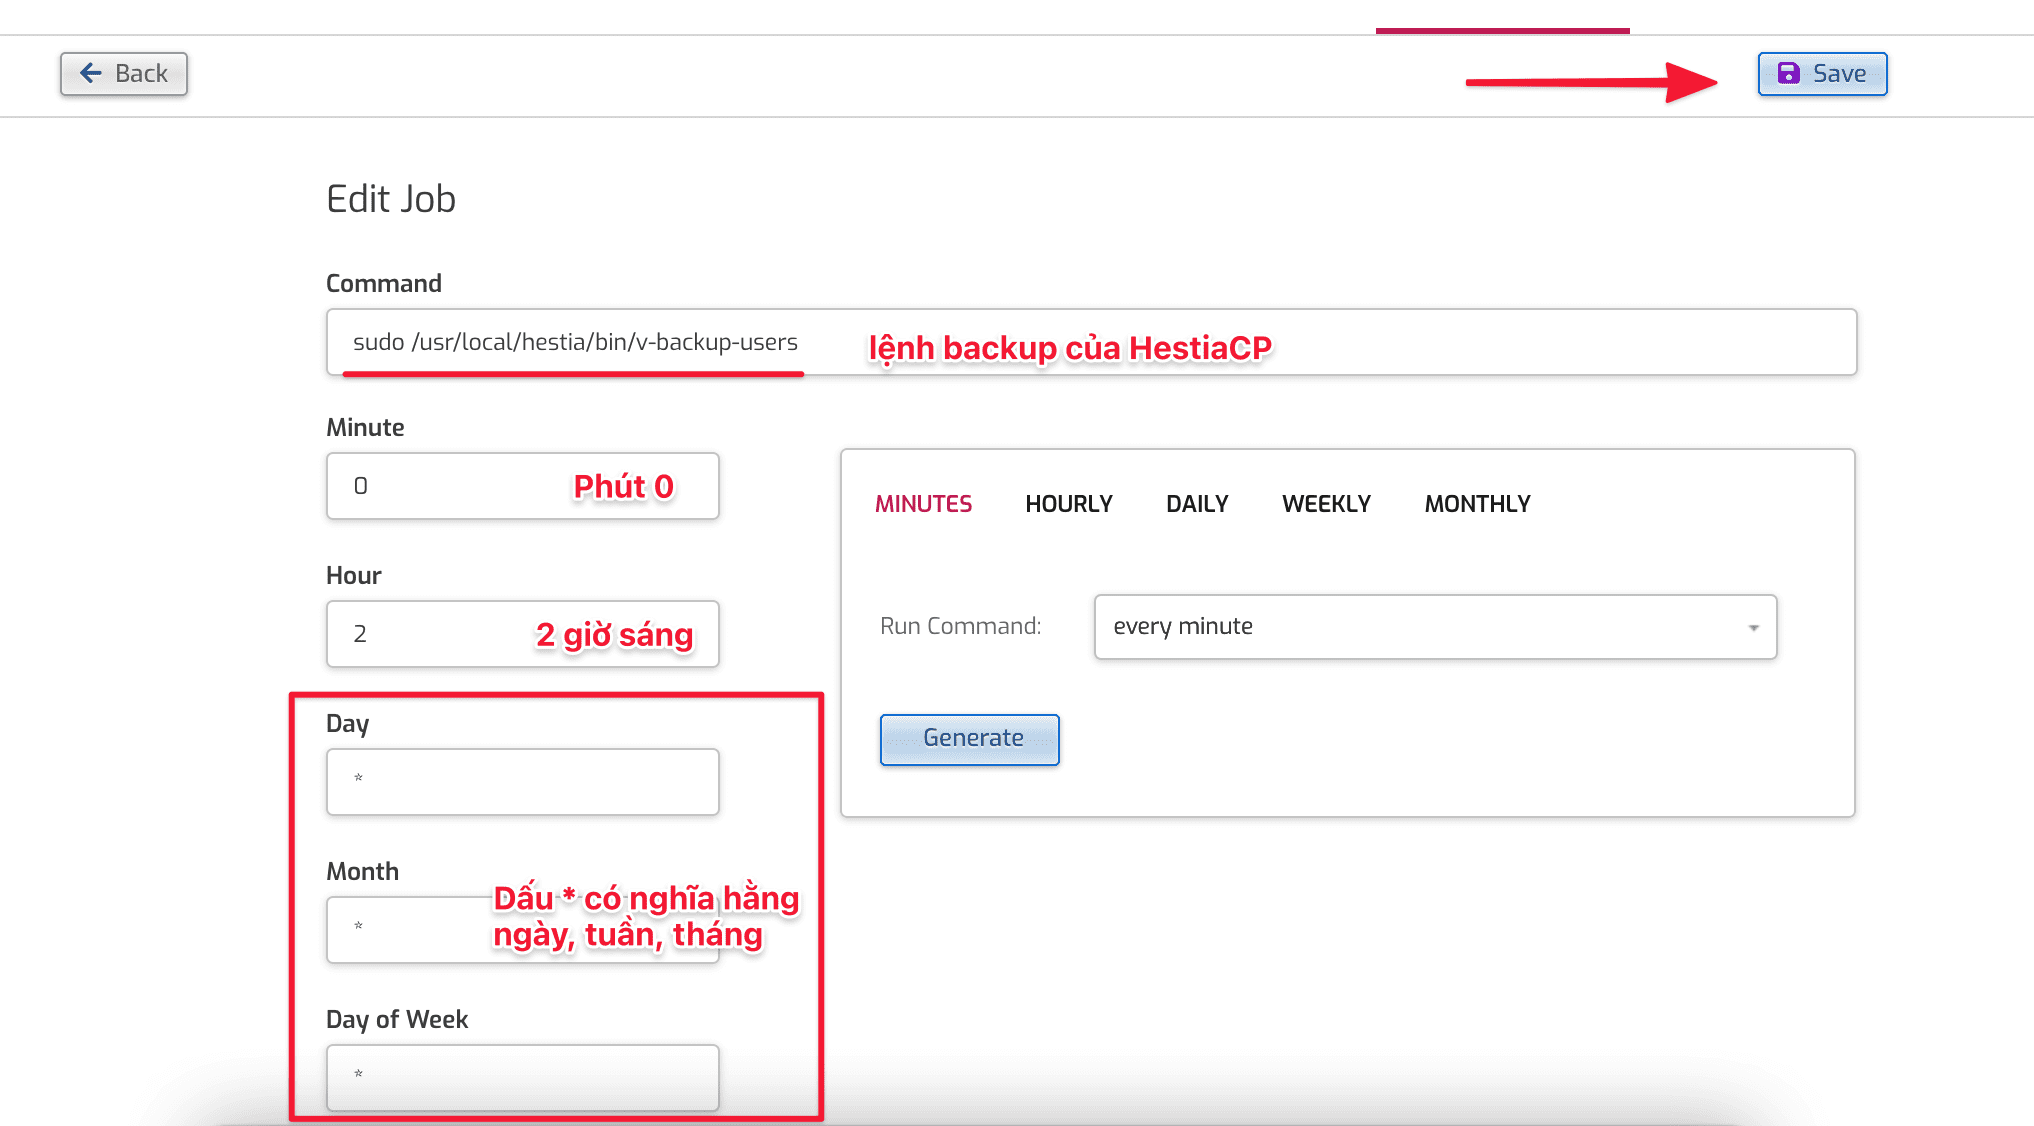The width and height of the screenshot is (2034, 1126).
Task: Select the Day of Week input
Action: 522,1077
